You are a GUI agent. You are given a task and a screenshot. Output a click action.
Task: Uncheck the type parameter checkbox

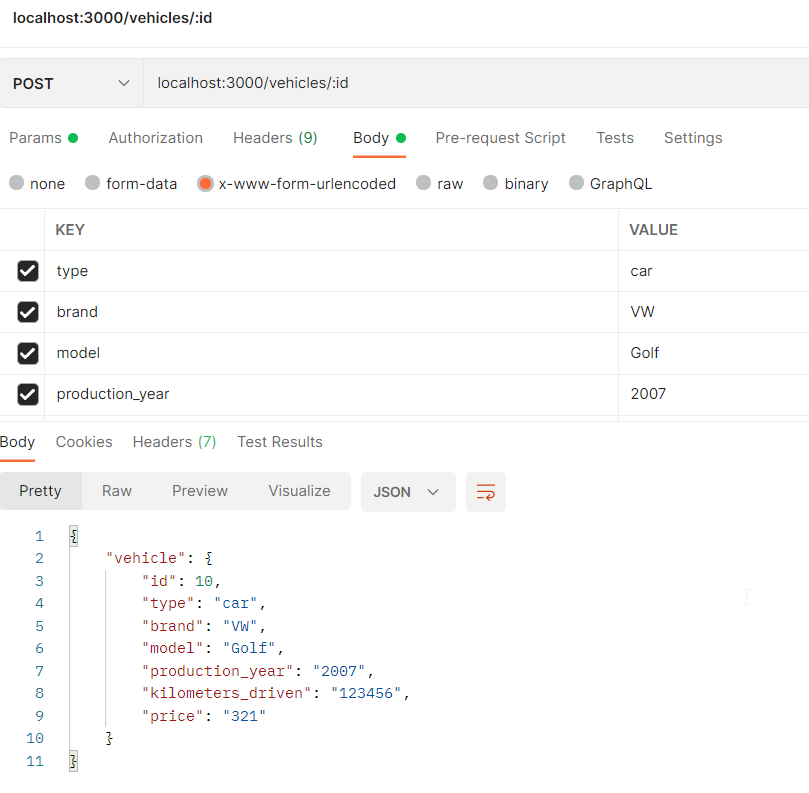(x=28, y=271)
